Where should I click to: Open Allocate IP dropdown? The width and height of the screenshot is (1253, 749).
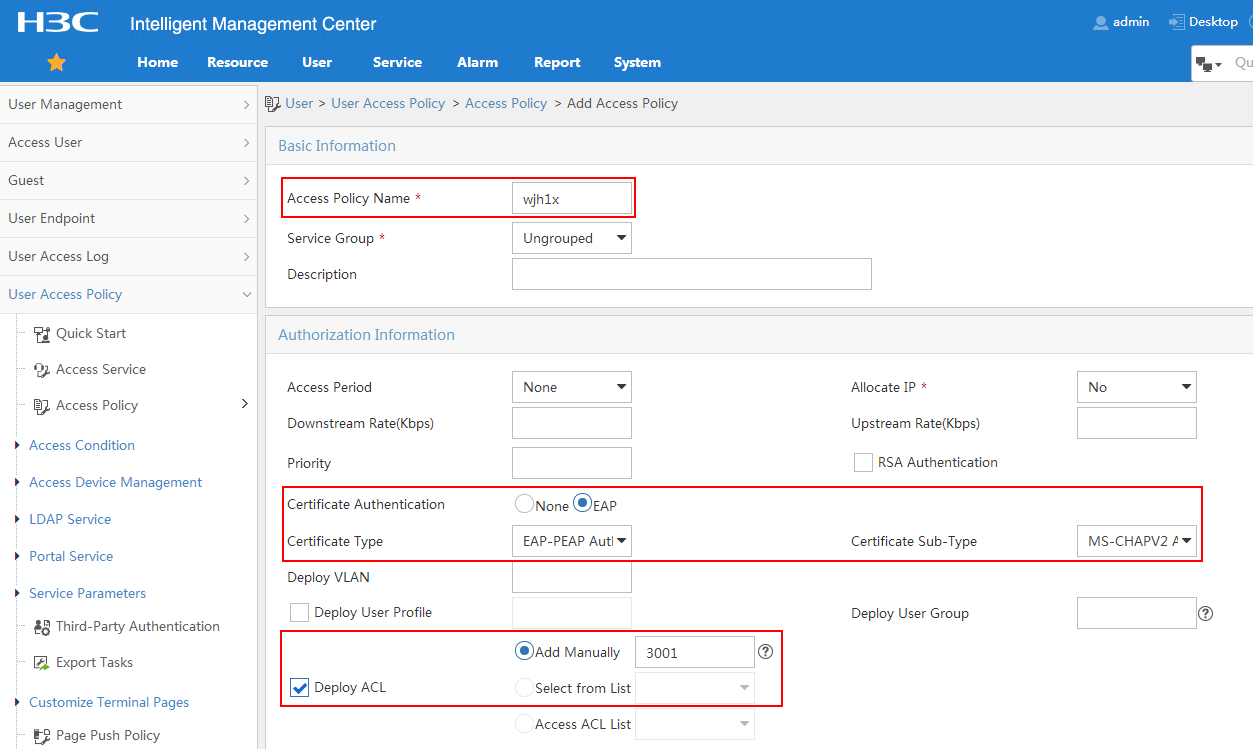click(x=1137, y=387)
